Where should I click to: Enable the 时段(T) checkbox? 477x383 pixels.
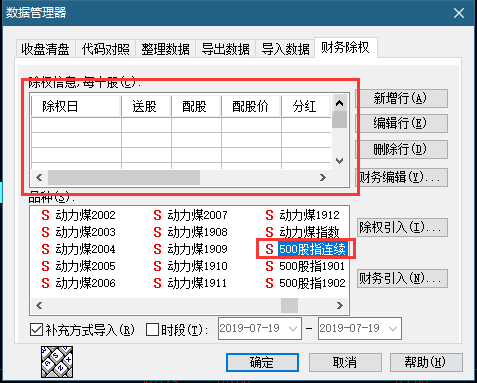177,330
